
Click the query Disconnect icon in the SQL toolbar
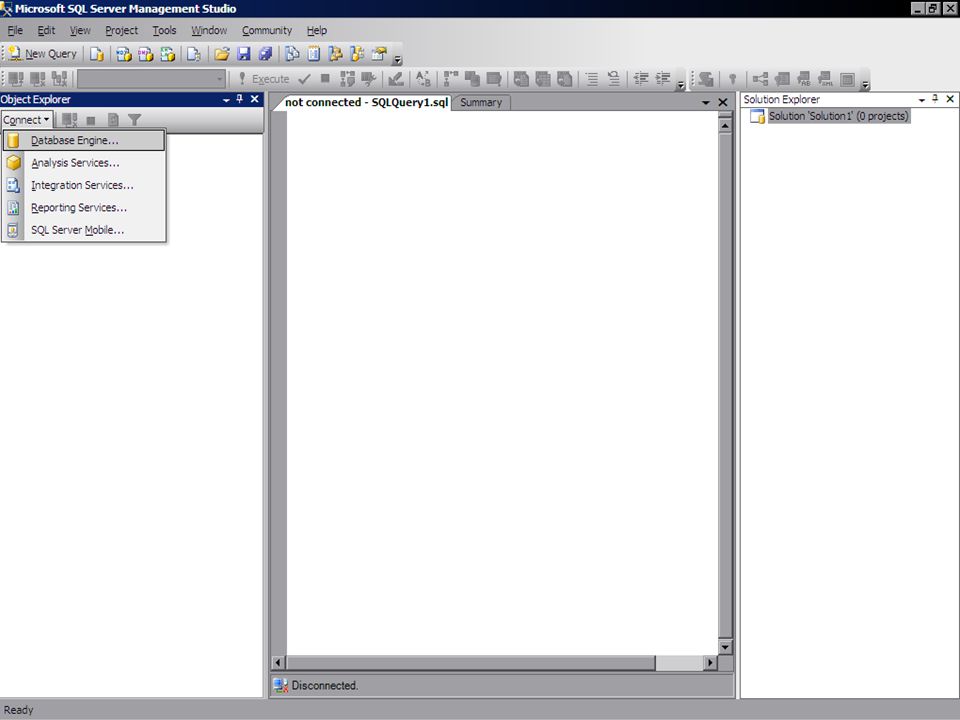[38, 78]
